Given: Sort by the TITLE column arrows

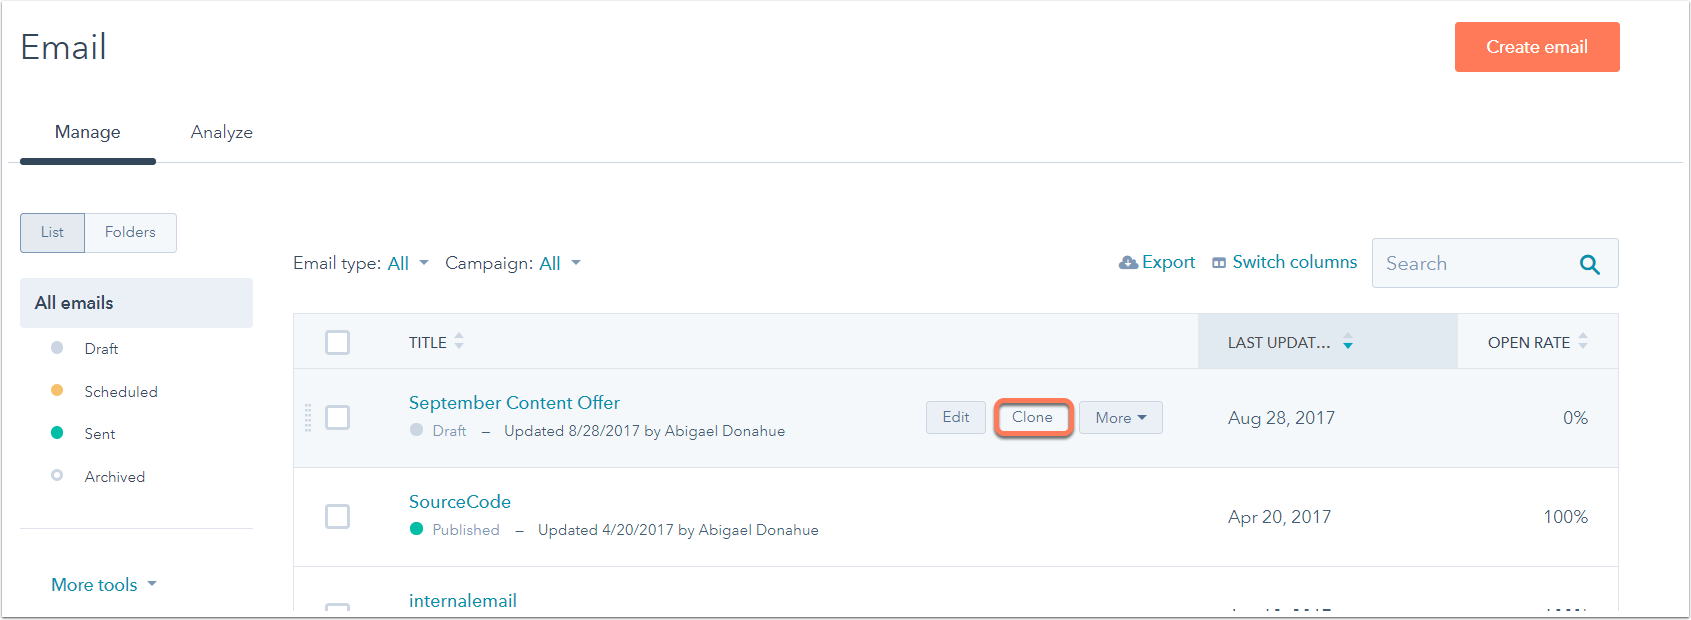Looking at the screenshot, I should coord(459,341).
